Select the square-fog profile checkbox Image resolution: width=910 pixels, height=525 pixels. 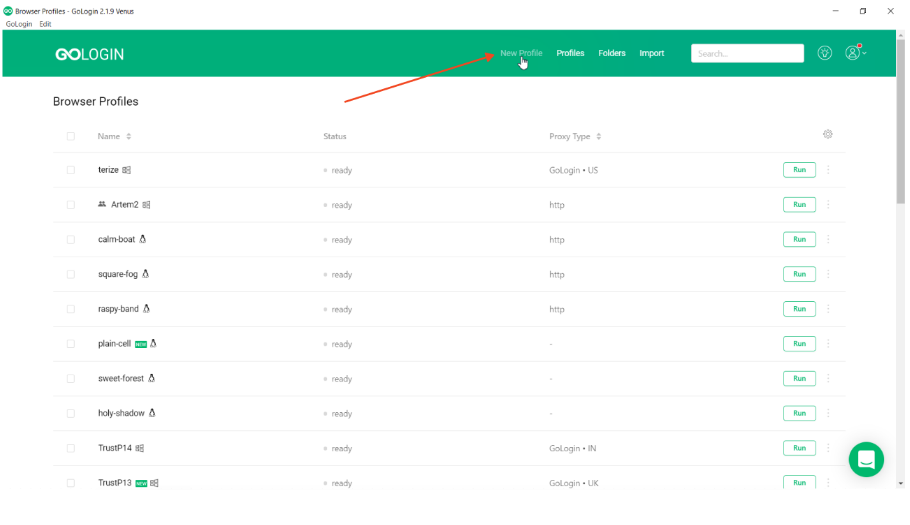coord(71,274)
